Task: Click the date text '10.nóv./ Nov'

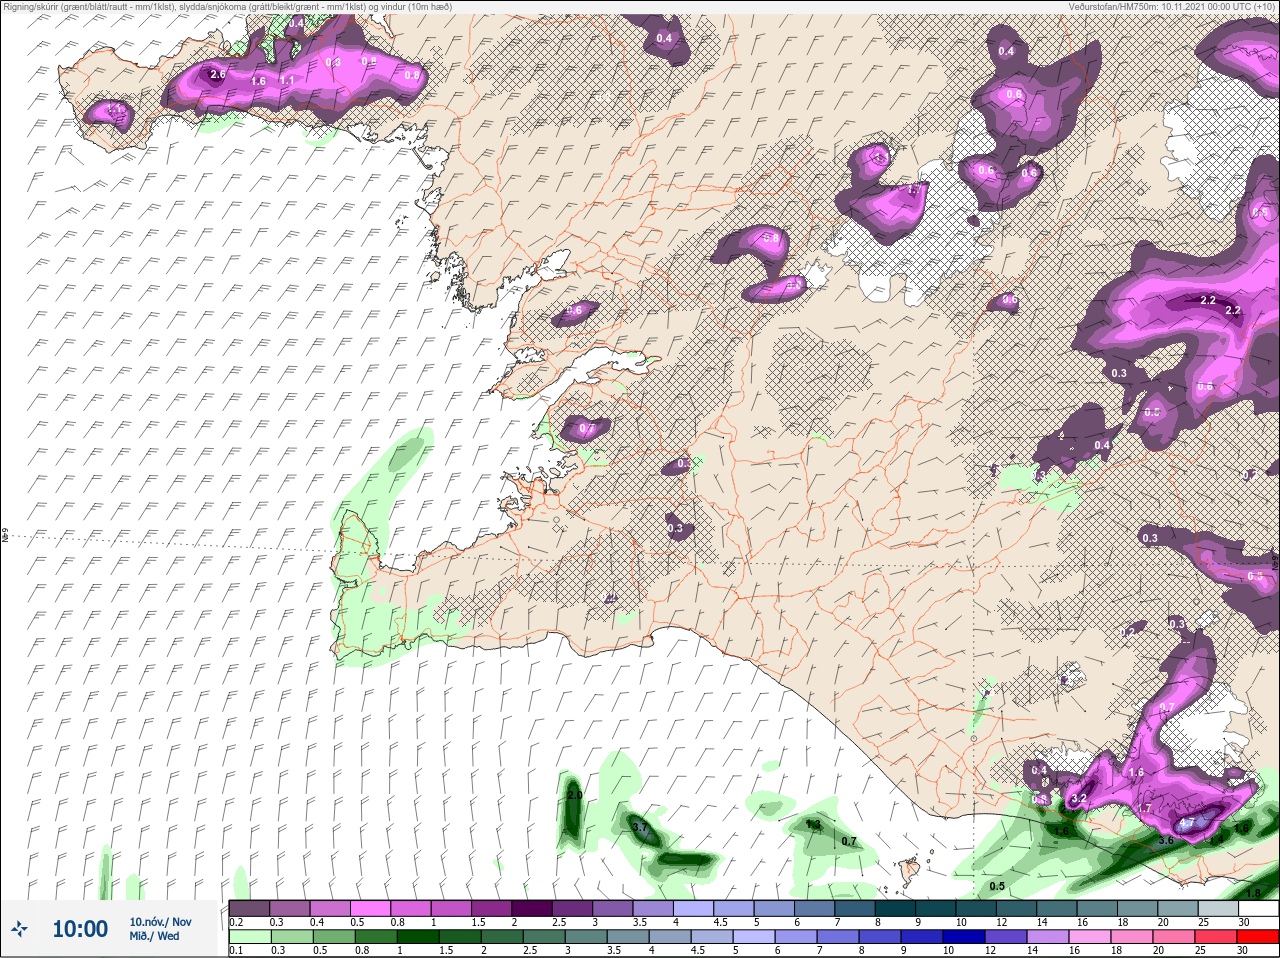Action: 160,922
